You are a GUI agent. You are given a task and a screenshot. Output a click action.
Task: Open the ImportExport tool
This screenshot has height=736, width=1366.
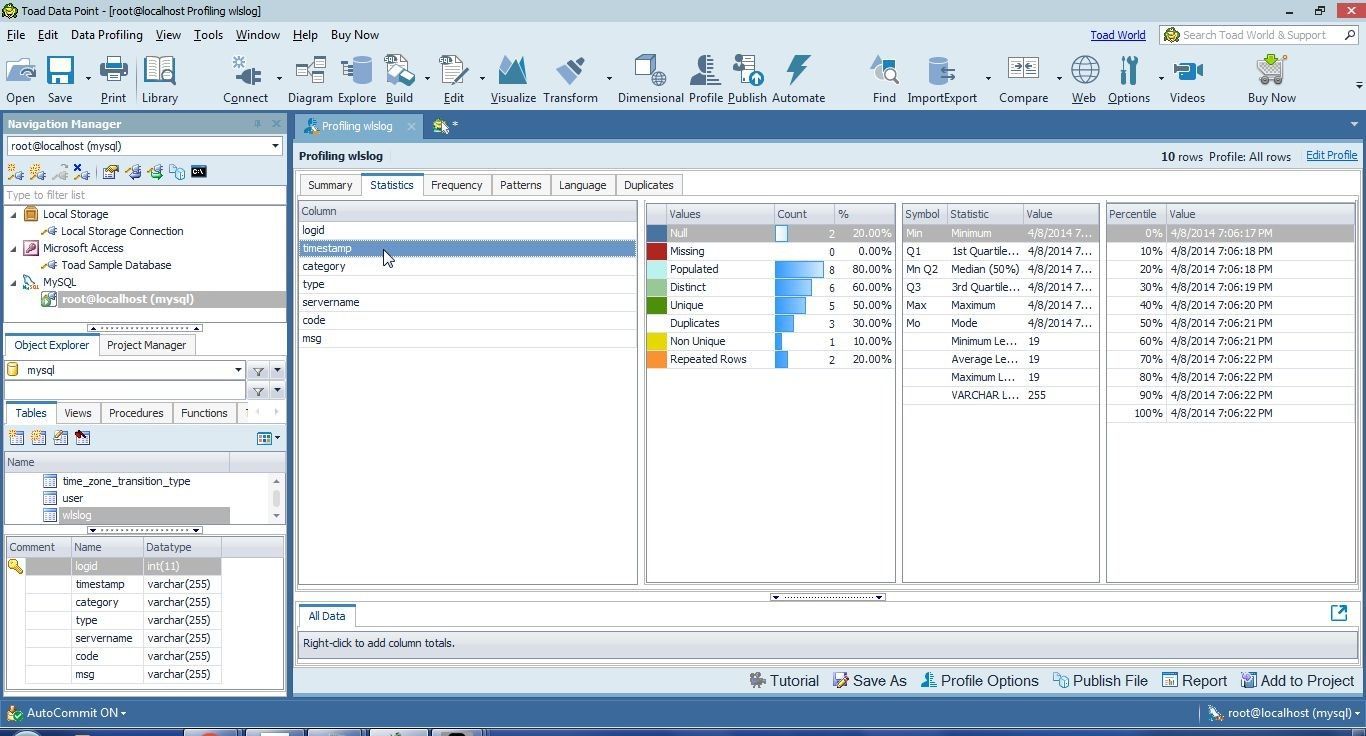coord(942,80)
